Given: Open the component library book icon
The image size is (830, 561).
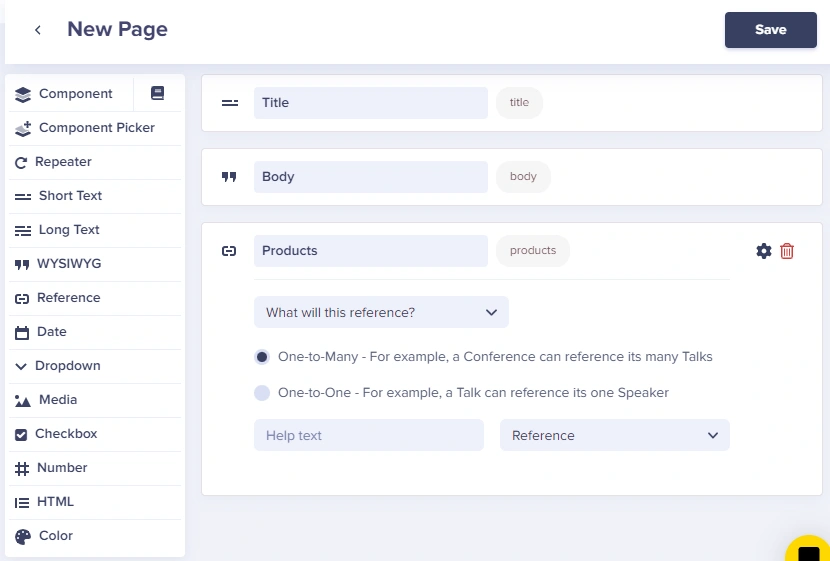Looking at the screenshot, I should (x=157, y=93).
